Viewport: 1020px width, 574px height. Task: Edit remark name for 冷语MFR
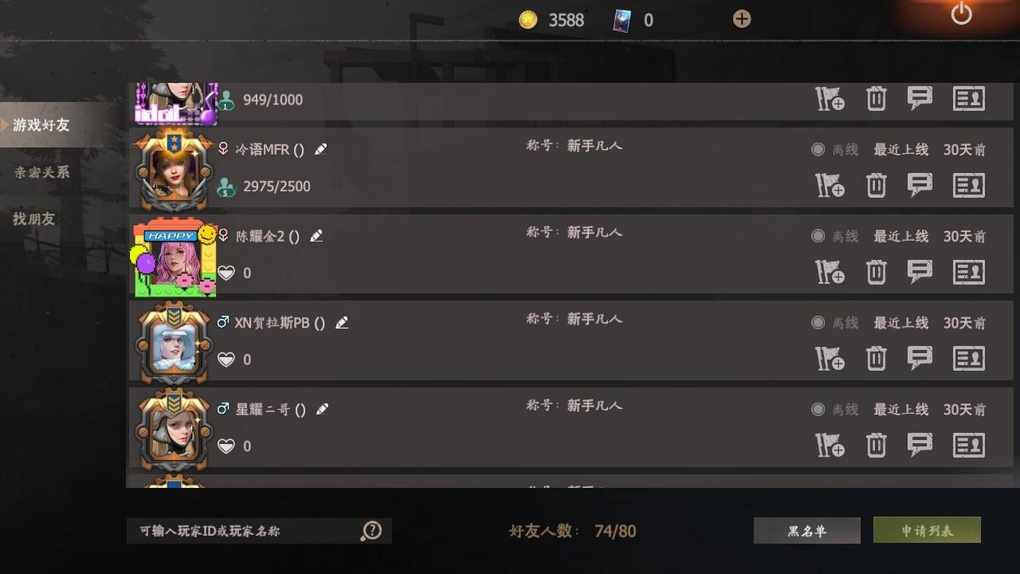321,149
